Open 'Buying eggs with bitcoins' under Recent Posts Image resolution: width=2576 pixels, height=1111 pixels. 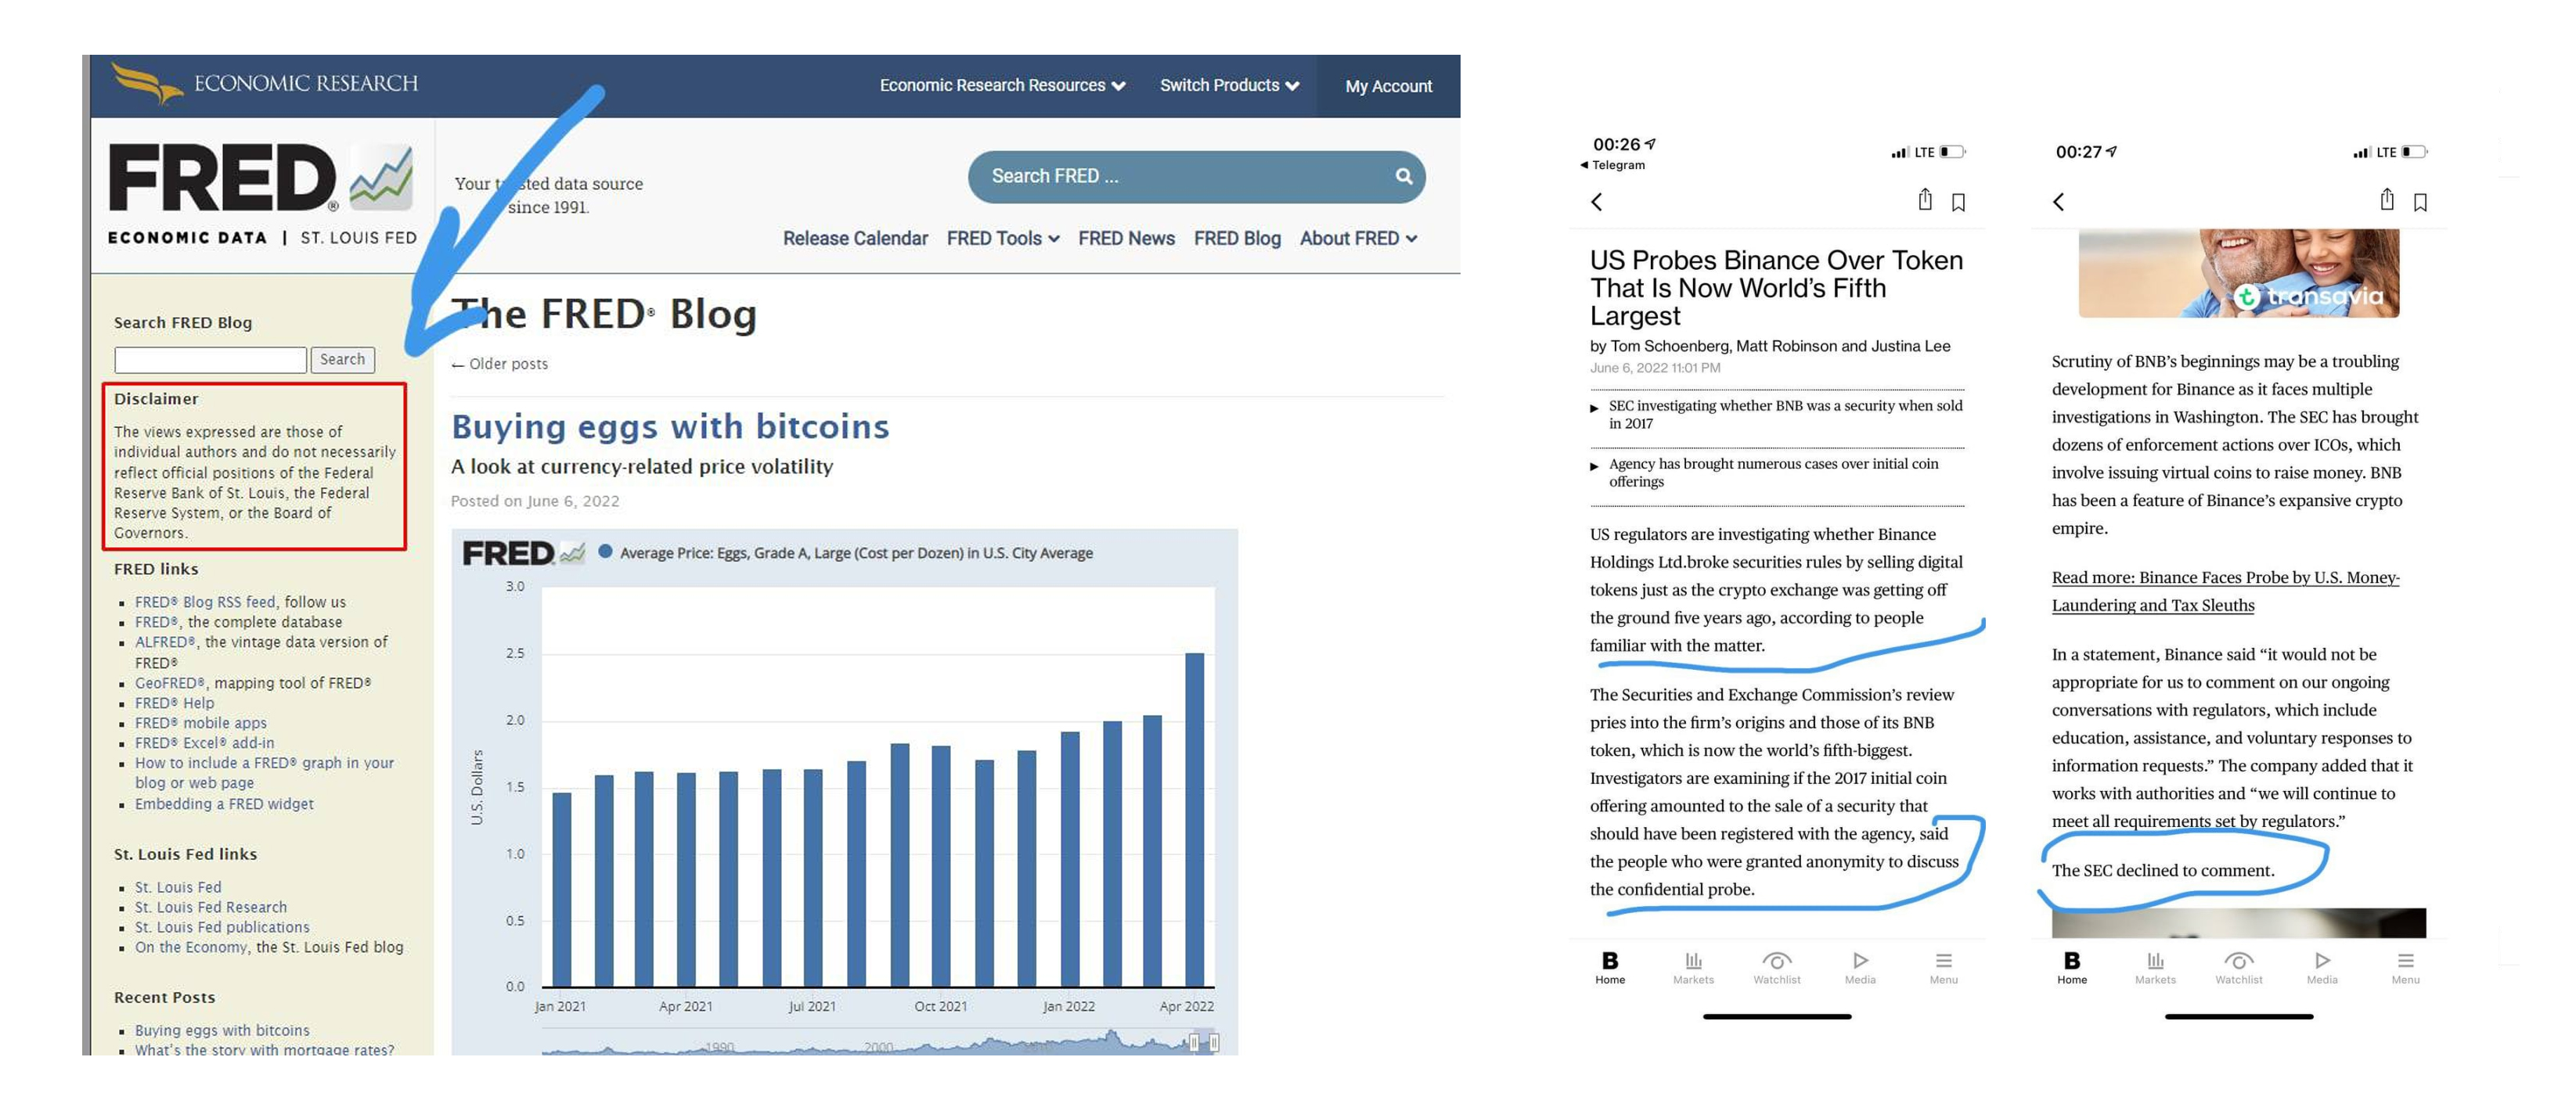[222, 1030]
